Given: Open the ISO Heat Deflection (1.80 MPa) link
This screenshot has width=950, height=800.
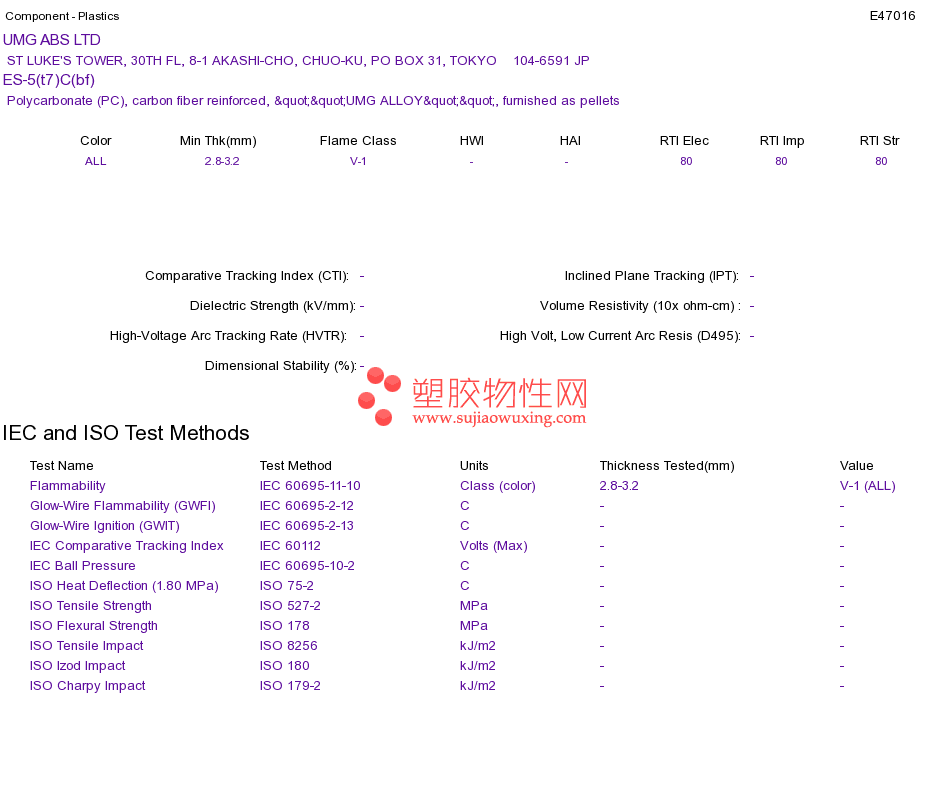Looking at the screenshot, I should [124, 585].
